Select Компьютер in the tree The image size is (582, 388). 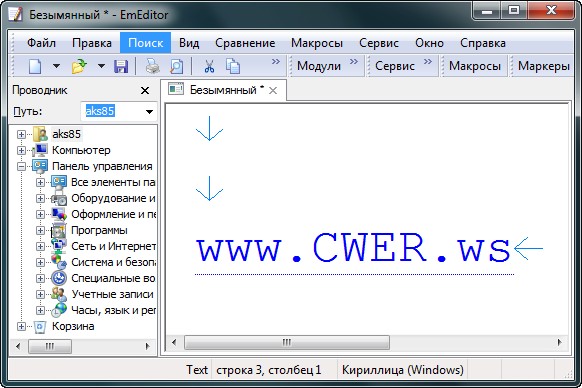81,150
